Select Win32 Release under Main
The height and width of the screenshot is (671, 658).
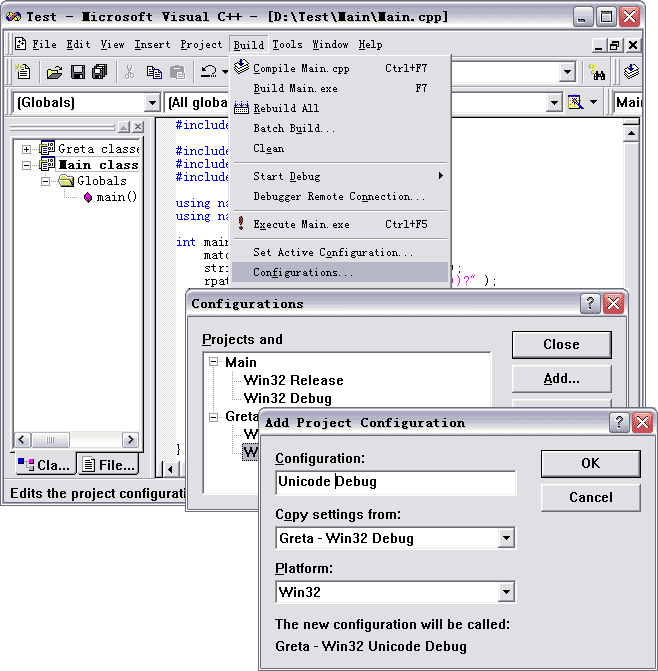coord(293,380)
